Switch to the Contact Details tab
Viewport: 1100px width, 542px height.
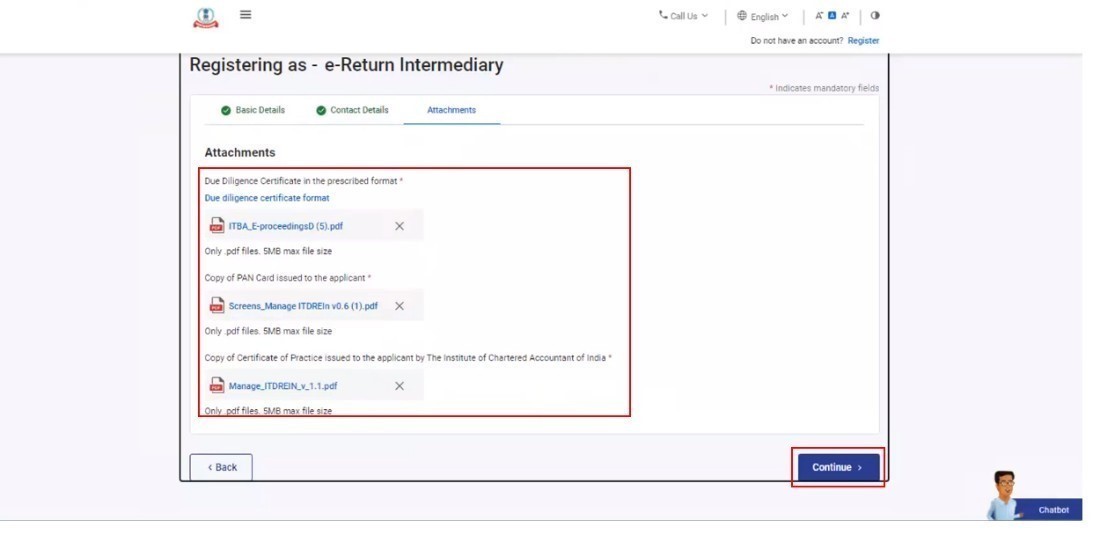[352, 110]
